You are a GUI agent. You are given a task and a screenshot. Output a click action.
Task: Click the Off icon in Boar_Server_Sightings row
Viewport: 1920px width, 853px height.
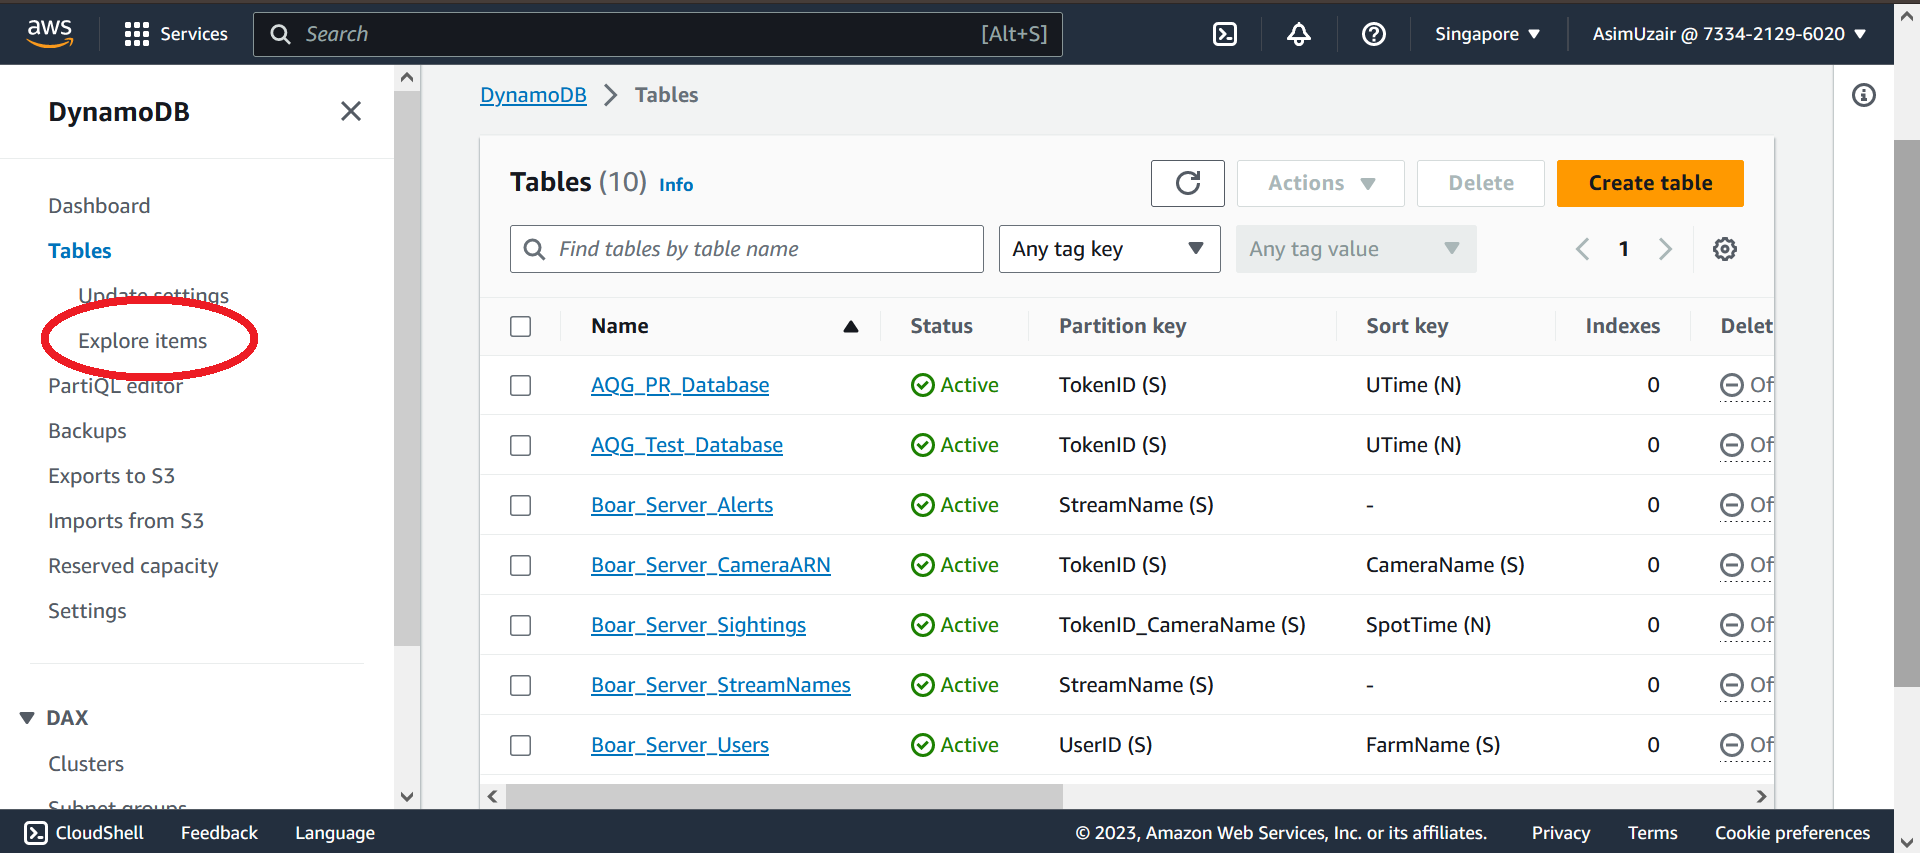[1731, 625]
